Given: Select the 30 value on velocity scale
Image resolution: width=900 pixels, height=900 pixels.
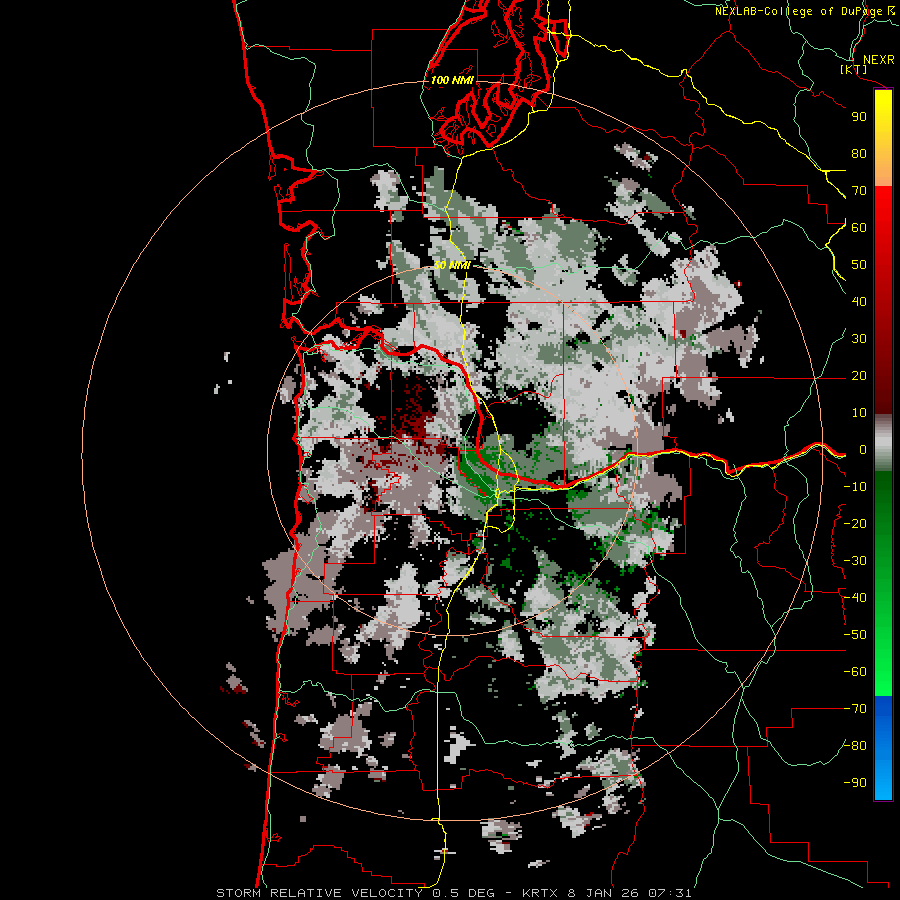Looking at the screenshot, I should (859, 339).
